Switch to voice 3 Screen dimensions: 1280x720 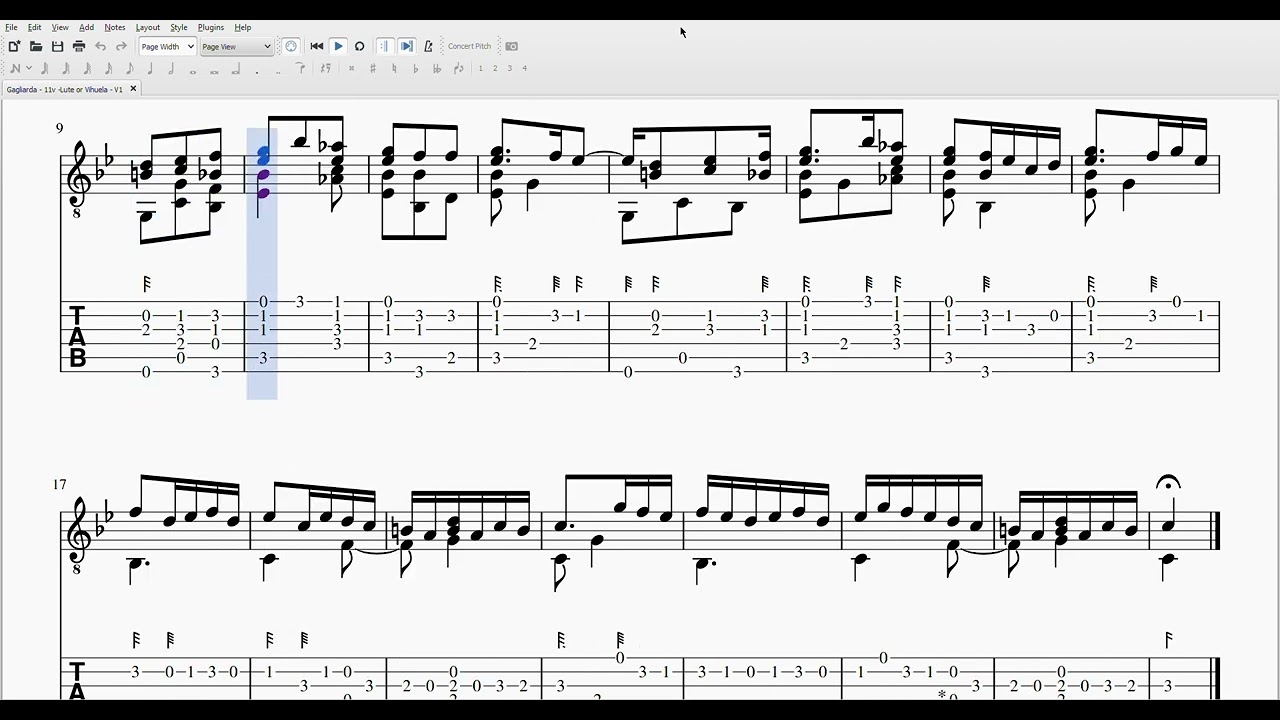[x=509, y=68]
